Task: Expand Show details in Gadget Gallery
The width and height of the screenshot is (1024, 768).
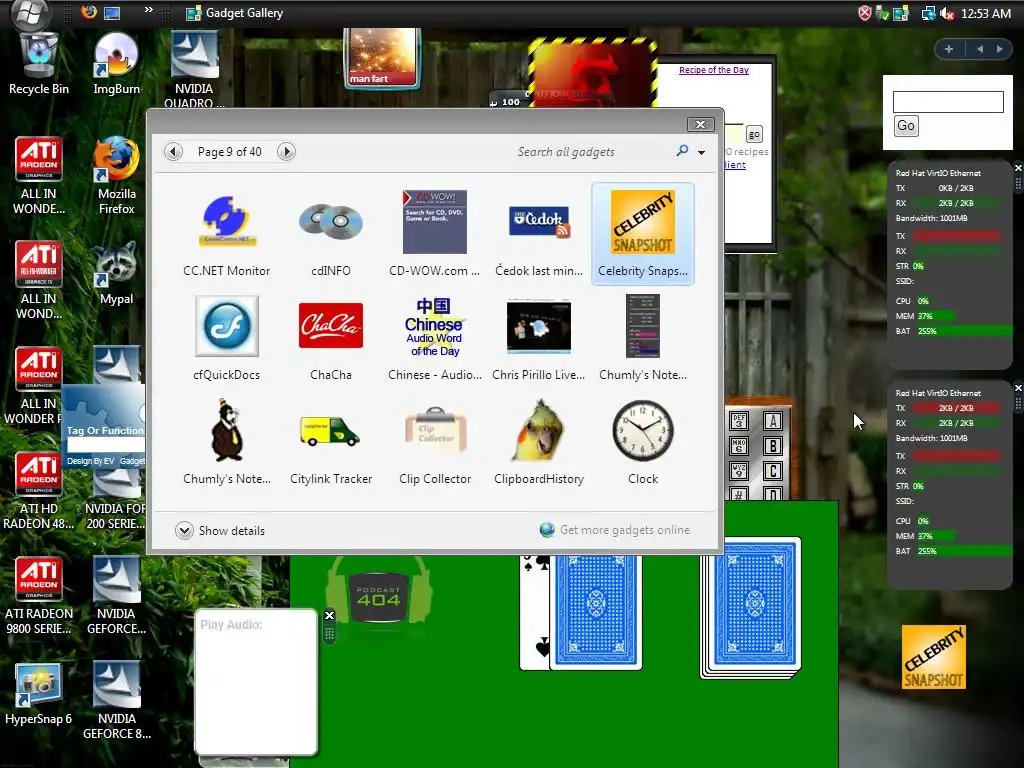Action: point(220,530)
